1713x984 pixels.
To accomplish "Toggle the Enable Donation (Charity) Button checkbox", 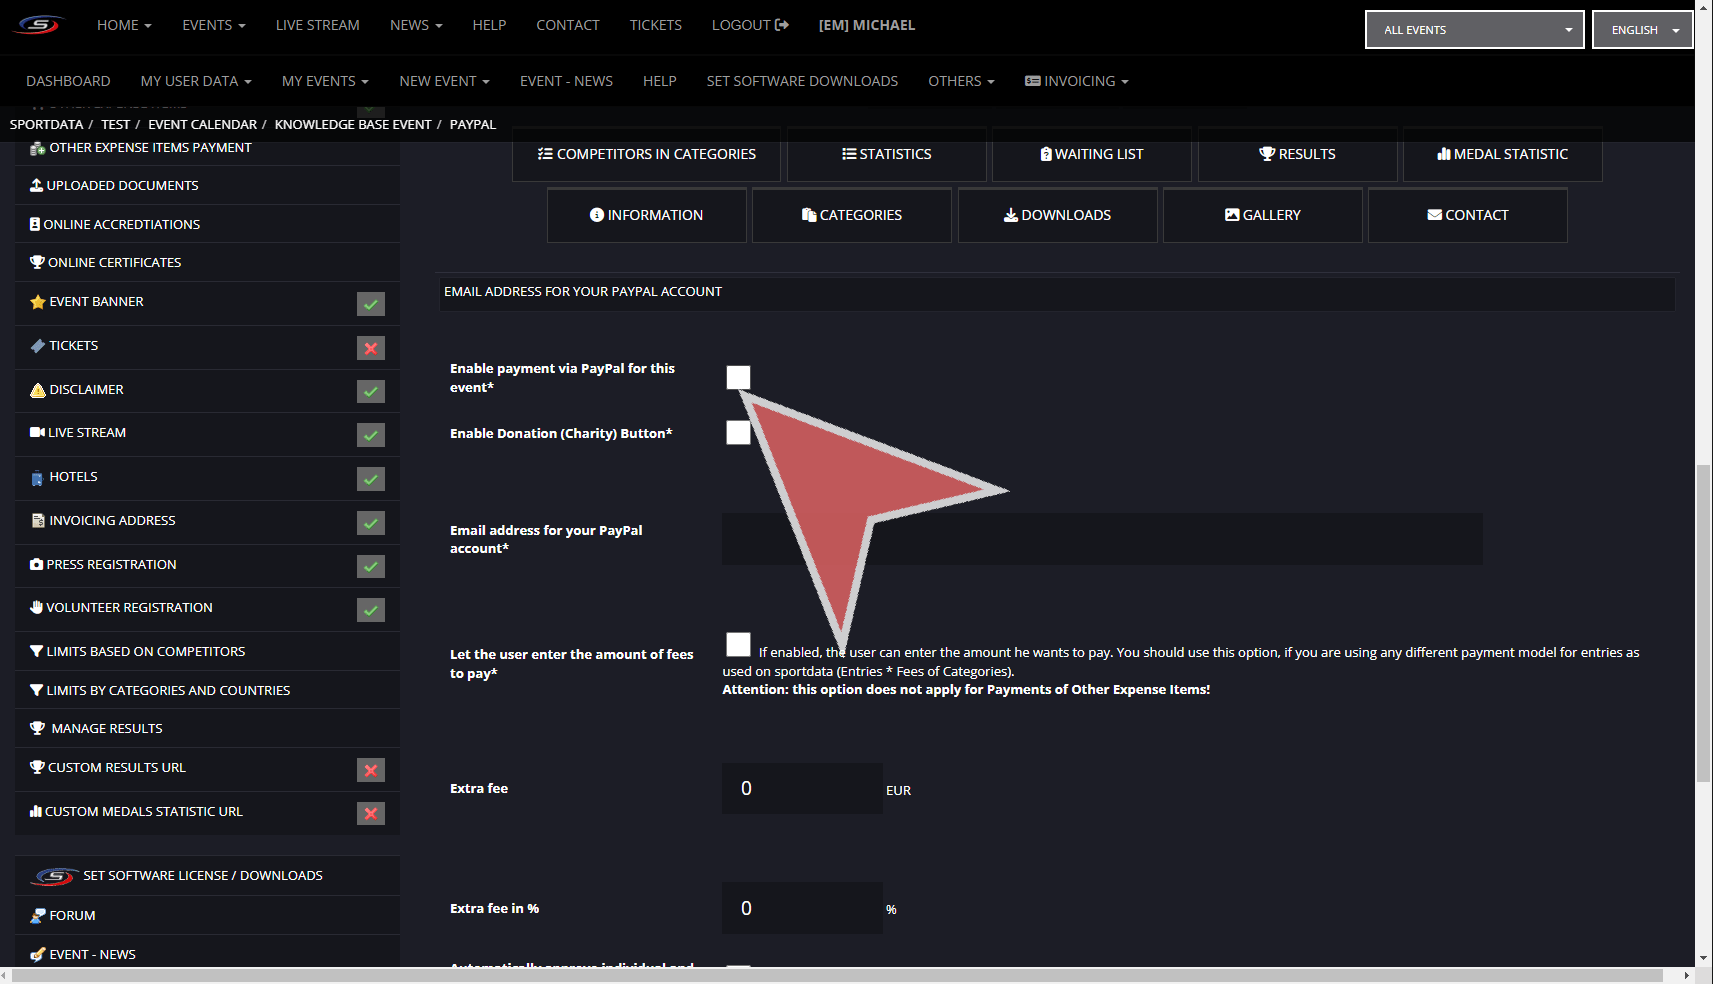I will point(738,432).
